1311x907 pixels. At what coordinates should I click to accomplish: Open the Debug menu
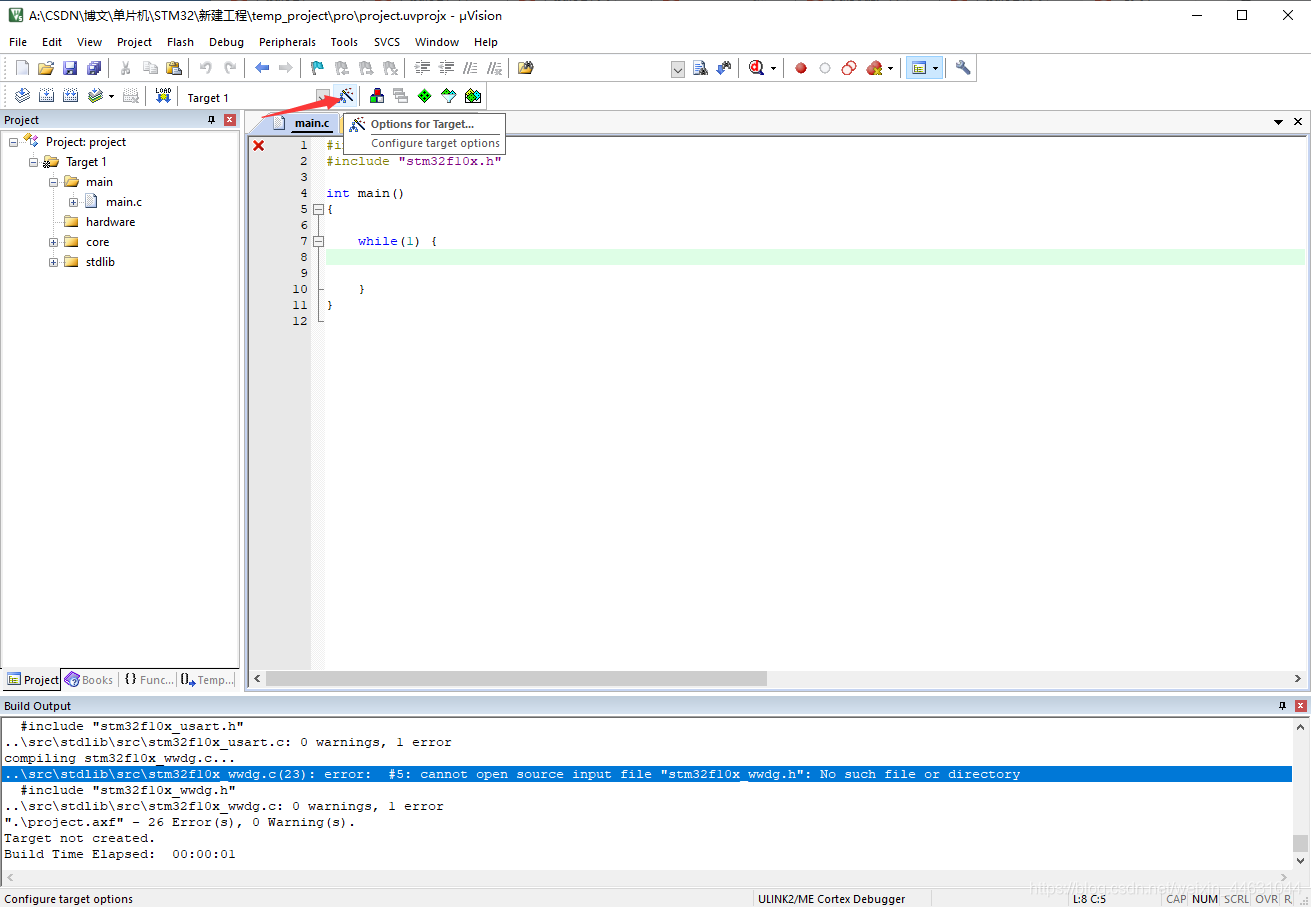point(226,42)
